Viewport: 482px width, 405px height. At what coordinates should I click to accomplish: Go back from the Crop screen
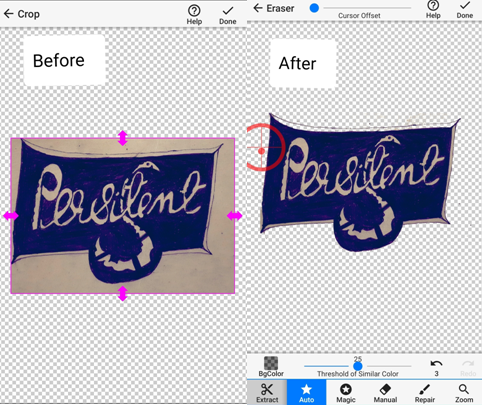tap(8, 14)
